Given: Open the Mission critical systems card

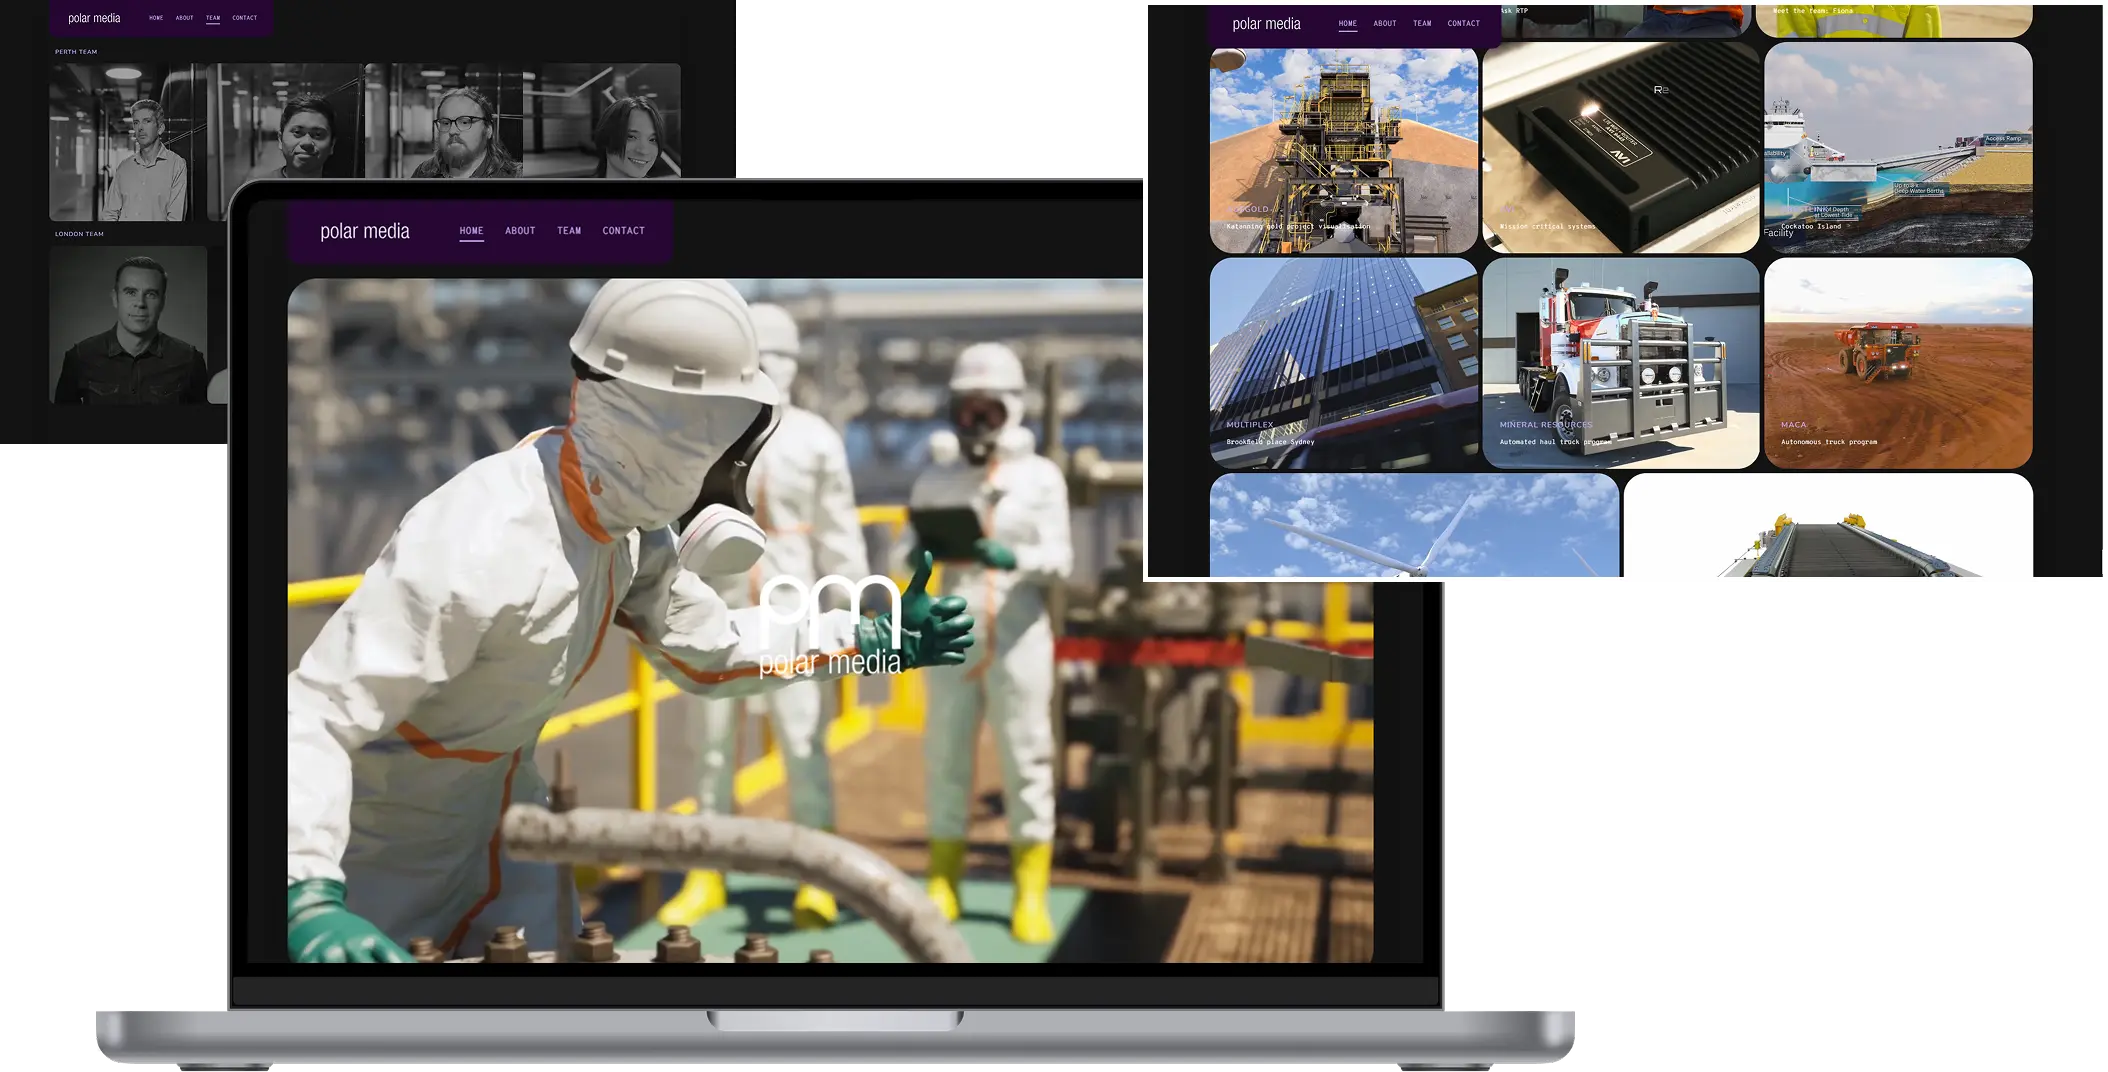Looking at the screenshot, I should (x=1621, y=148).
